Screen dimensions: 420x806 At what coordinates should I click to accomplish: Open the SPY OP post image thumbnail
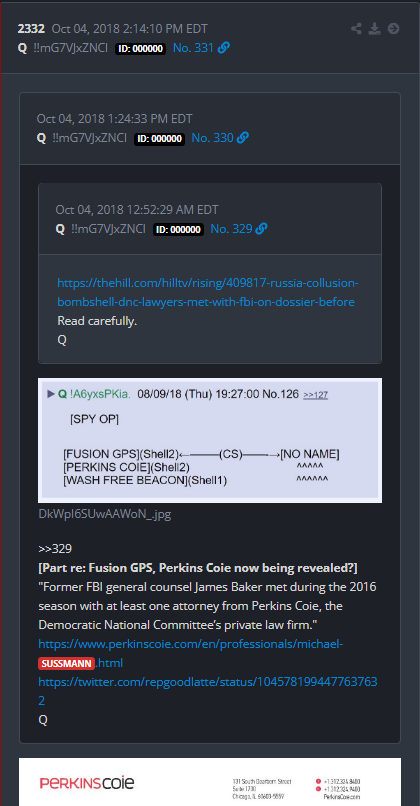[210, 441]
